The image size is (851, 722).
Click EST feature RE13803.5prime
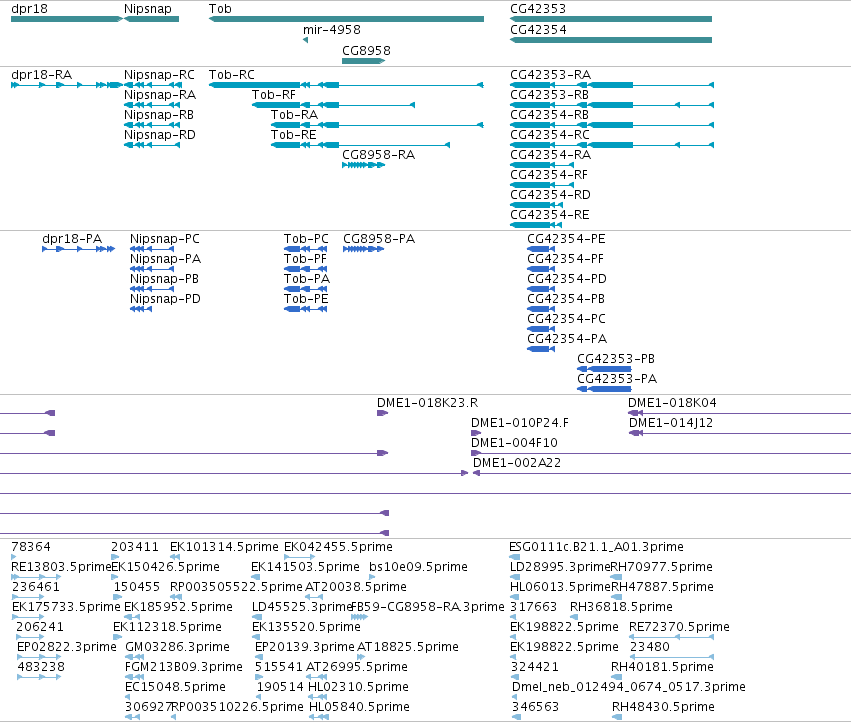pyautogui.click(x=36, y=577)
